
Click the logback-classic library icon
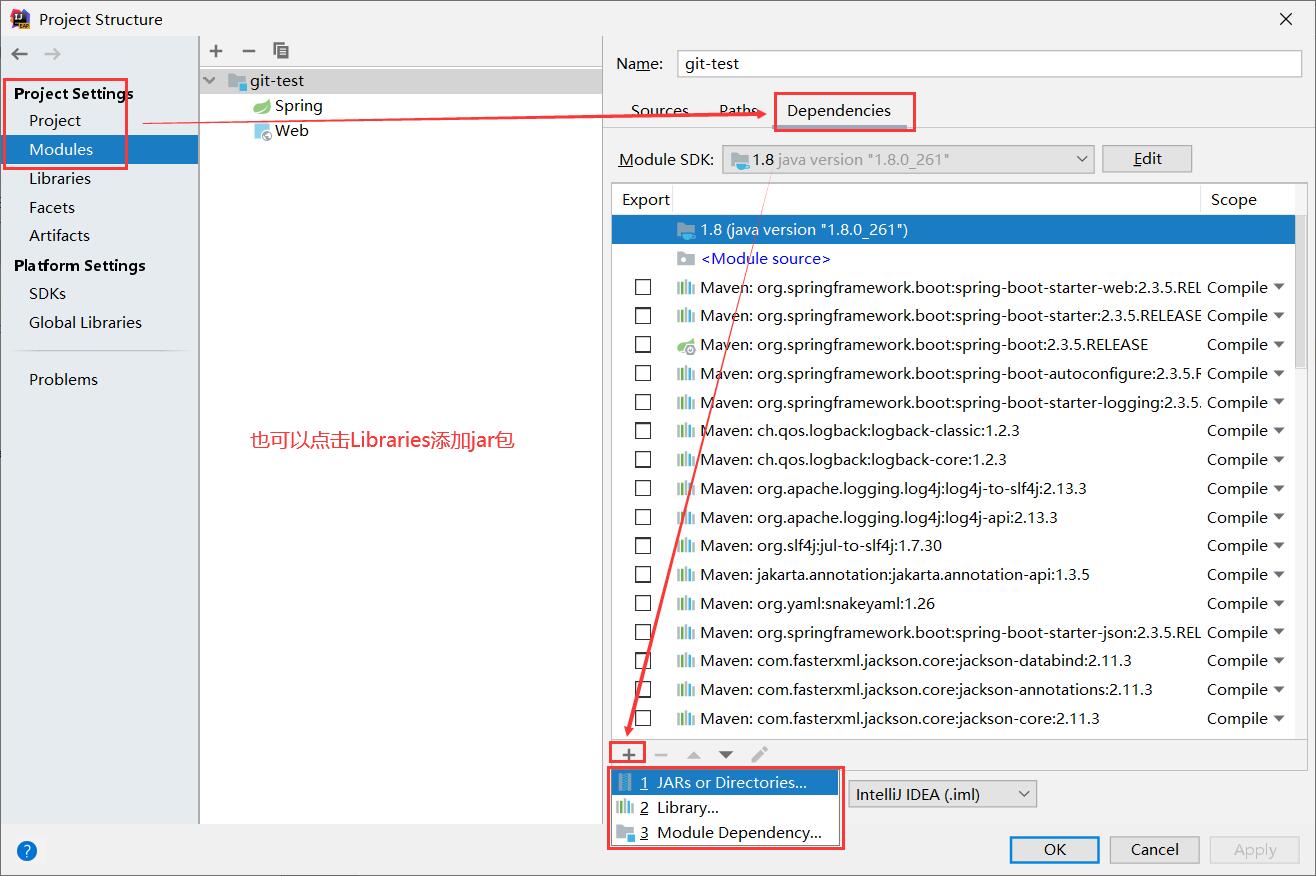(x=685, y=431)
